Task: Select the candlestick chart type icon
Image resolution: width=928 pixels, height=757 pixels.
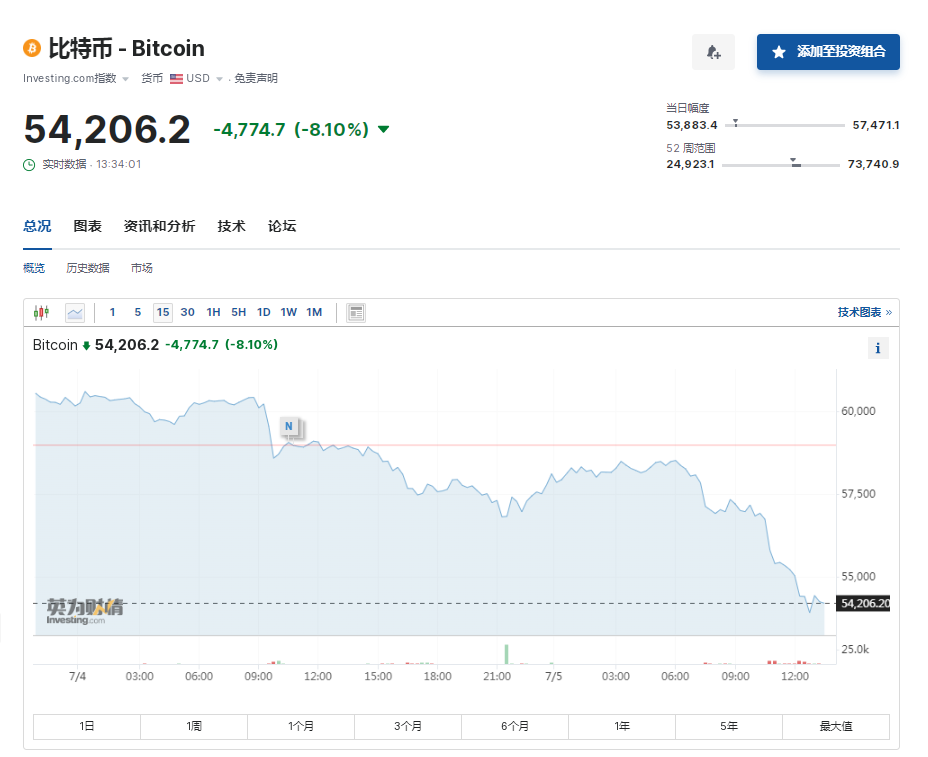Action: pos(41,312)
